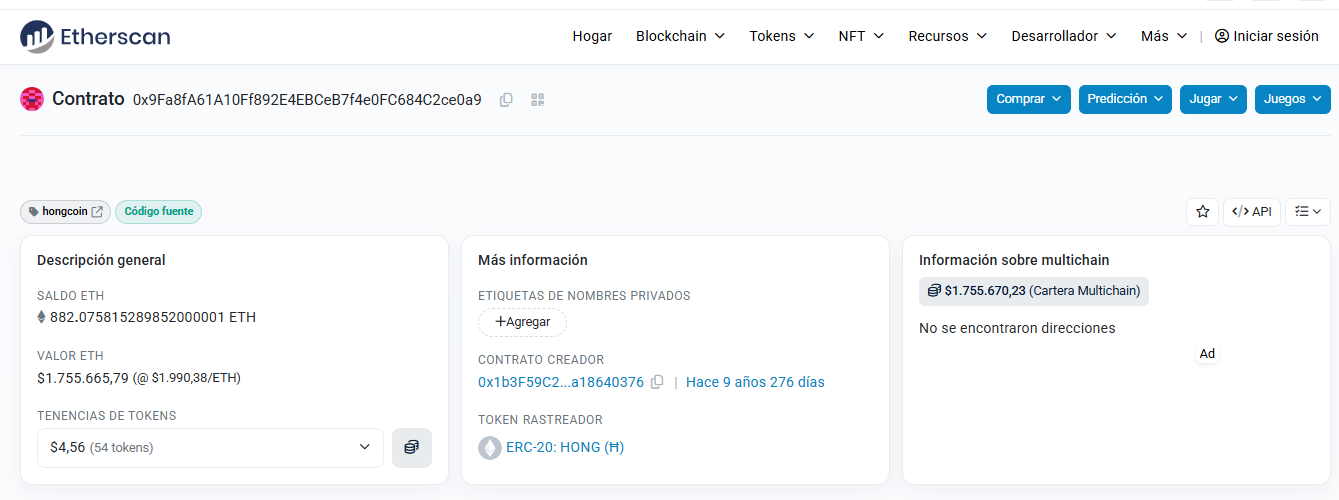Viewport: 1339px width, 500px height.
Task: Click the Etherscan logo
Action: (x=95, y=36)
